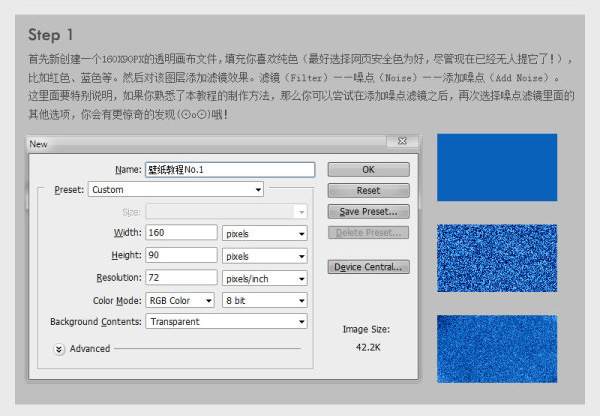Click the OK button
Screen dimensions: 600x416
point(368,170)
